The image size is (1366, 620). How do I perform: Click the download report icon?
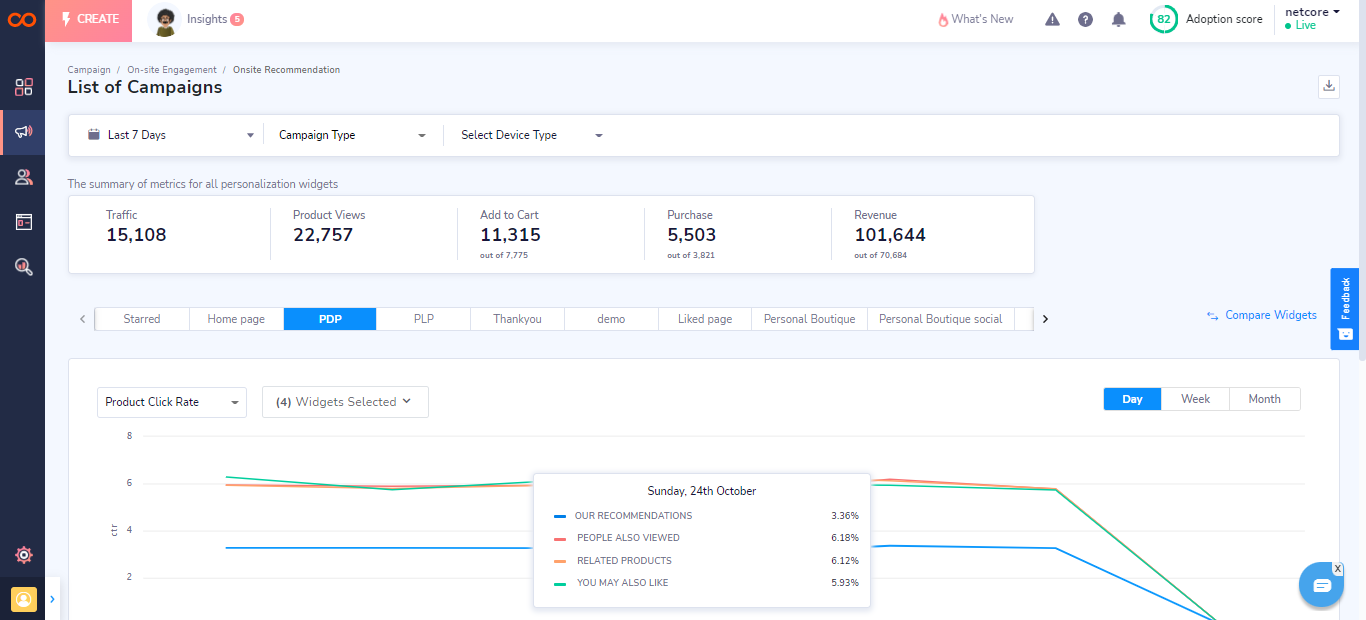click(x=1329, y=86)
